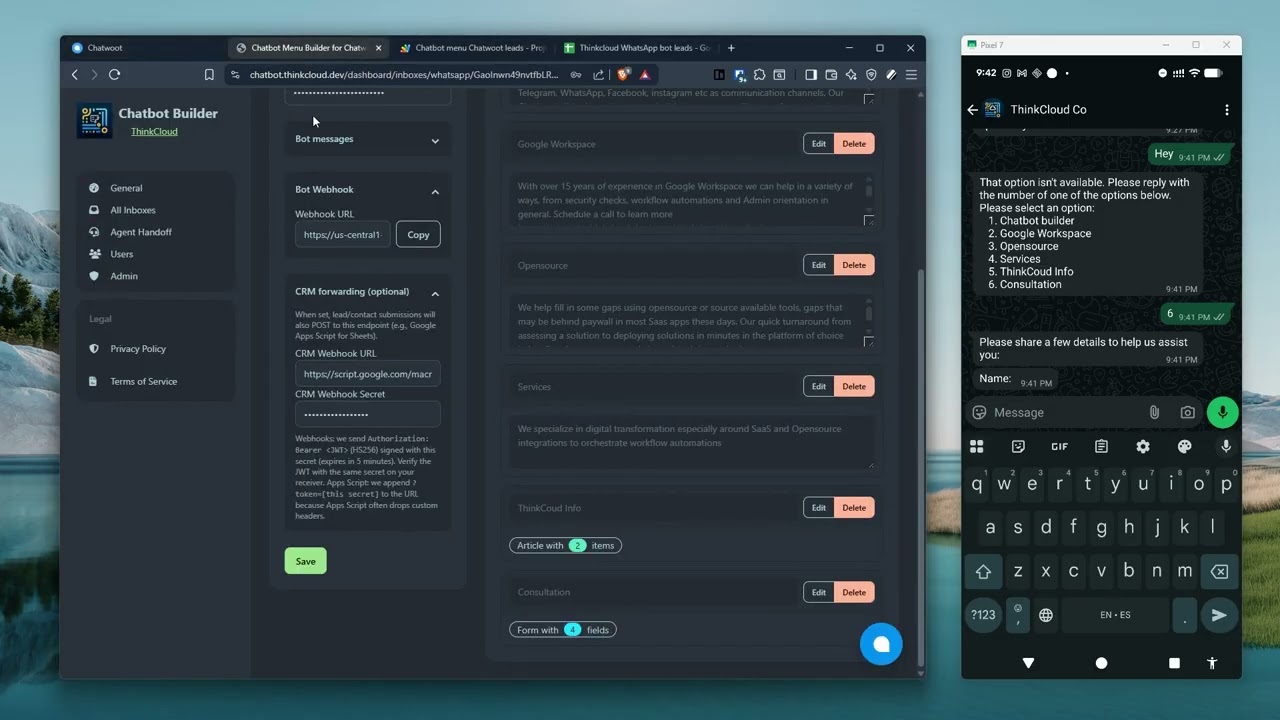Open the General sidebar item
Screen dimensions: 1280x720
click(126, 188)
